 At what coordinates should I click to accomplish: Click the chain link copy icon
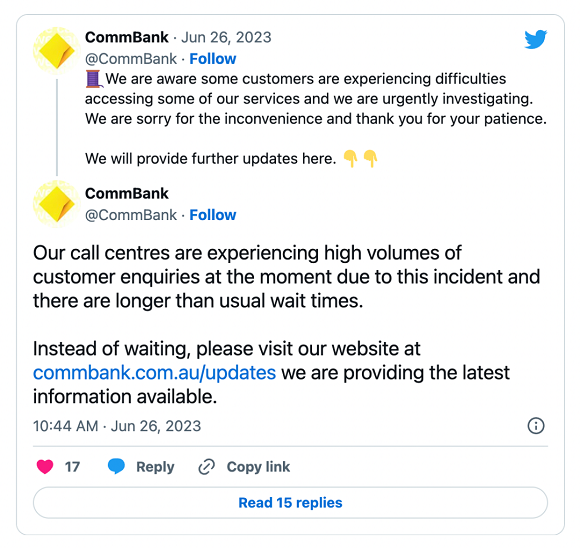(x=206, y=467)
